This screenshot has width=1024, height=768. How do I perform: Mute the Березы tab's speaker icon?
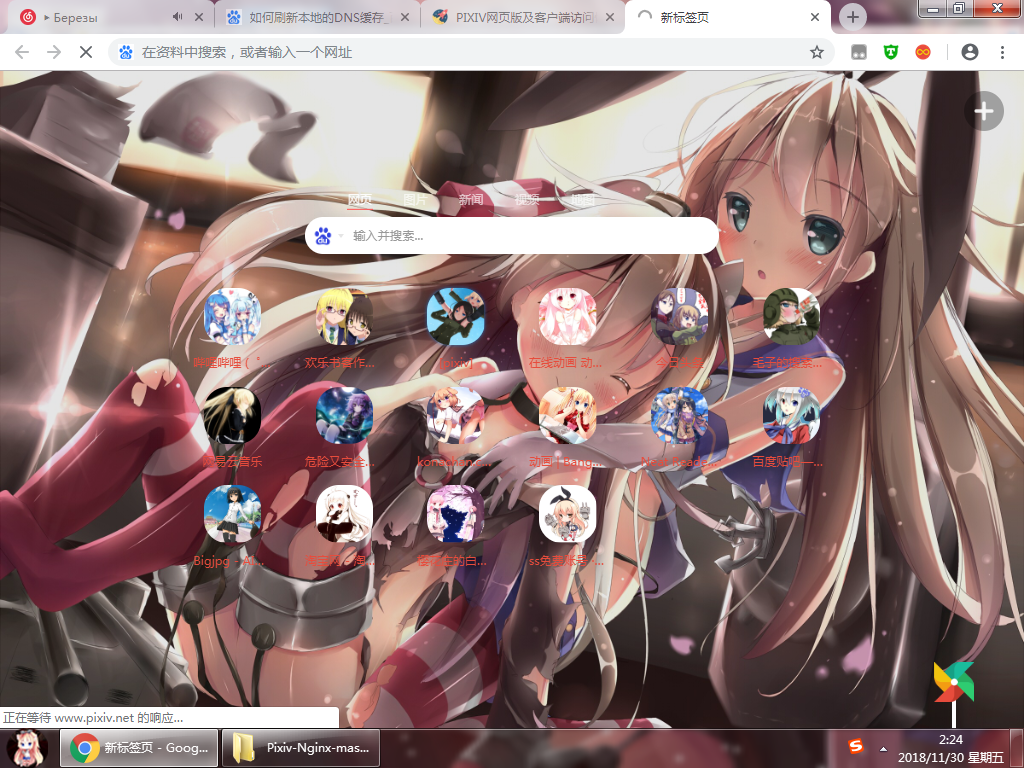click(178, 17)
